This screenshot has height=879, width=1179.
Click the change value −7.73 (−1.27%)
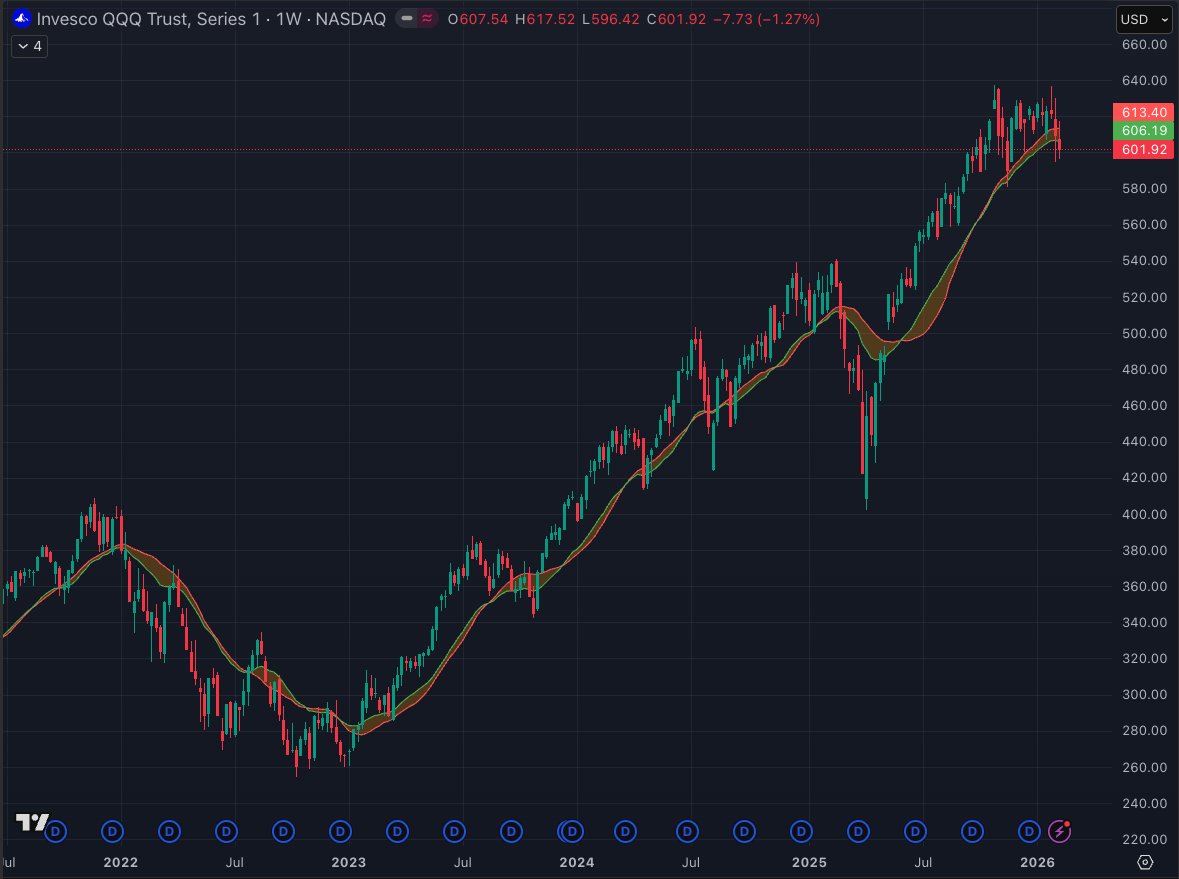point(766,19)
